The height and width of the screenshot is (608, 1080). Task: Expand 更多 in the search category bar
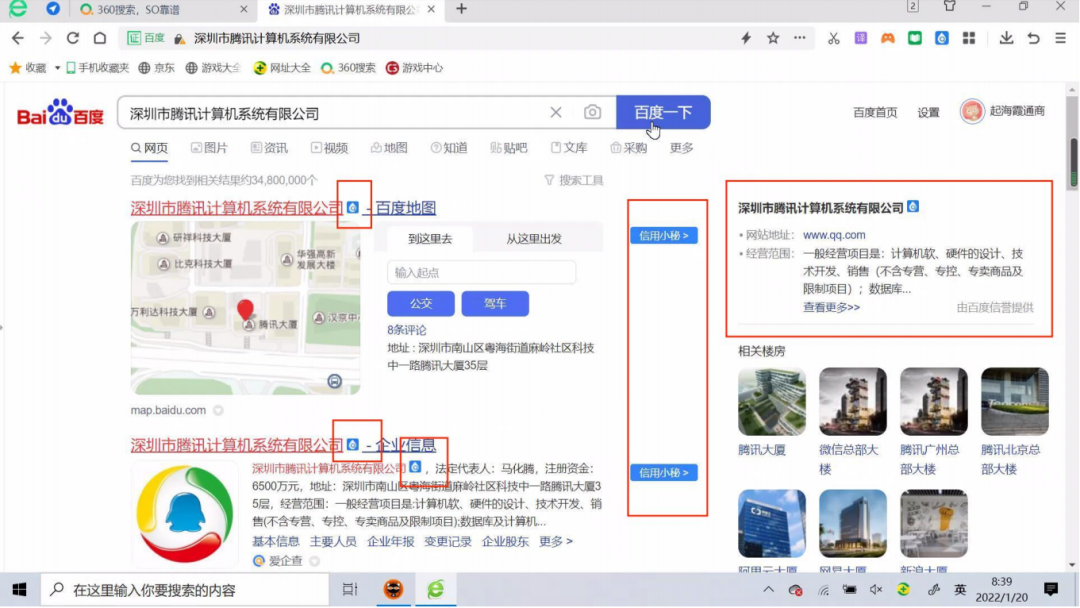tap(681, 148)
